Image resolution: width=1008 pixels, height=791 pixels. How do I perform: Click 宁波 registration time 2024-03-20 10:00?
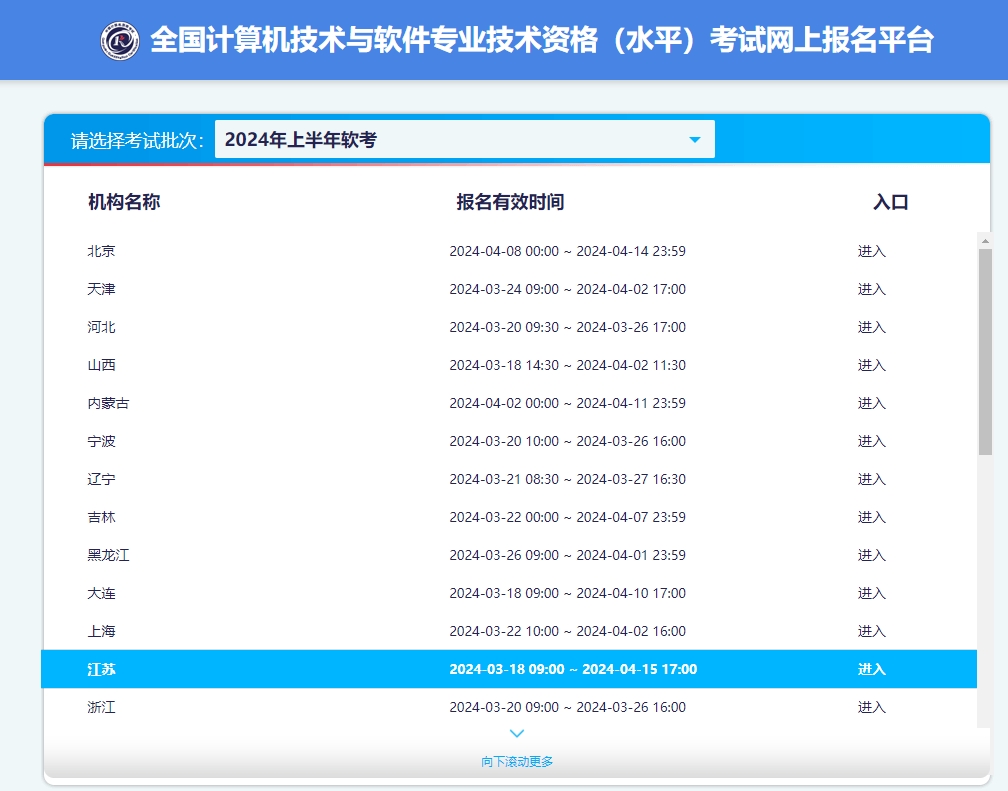tap(568, 441)
